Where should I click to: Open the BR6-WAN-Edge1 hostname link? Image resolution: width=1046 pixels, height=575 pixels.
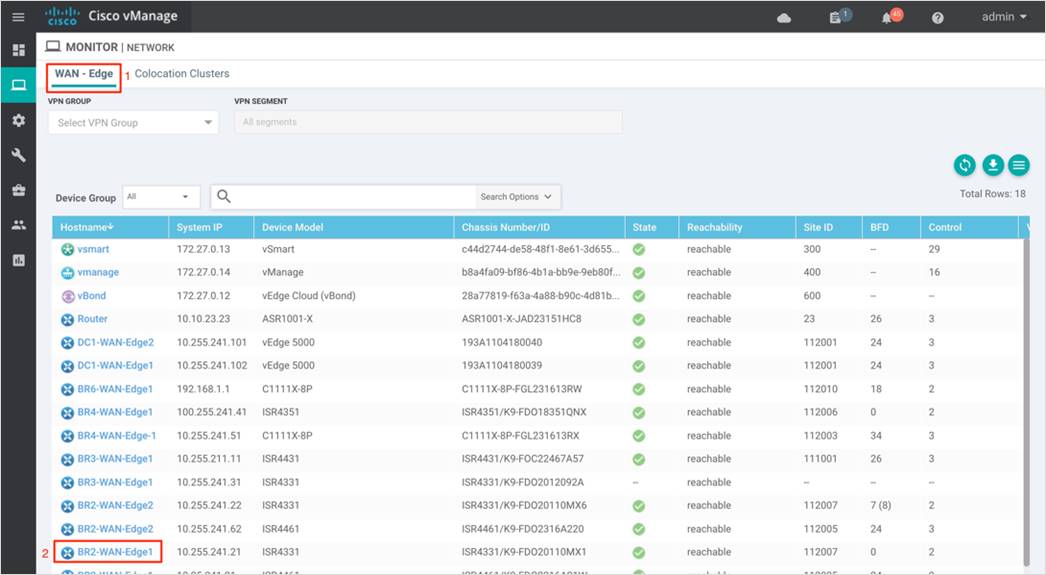point(115,389)
